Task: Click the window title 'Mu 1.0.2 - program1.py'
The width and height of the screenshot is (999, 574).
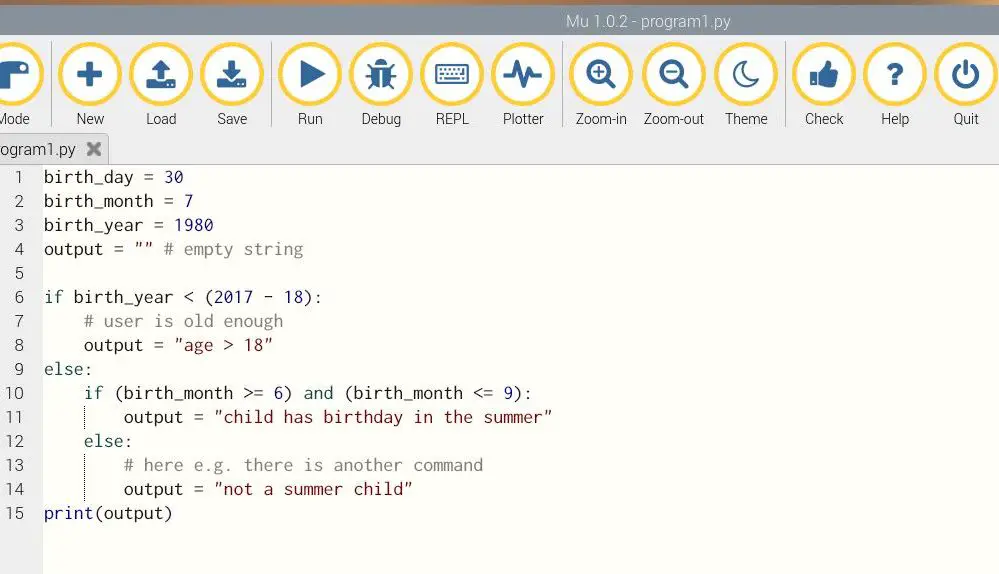Action: [648, 21]
